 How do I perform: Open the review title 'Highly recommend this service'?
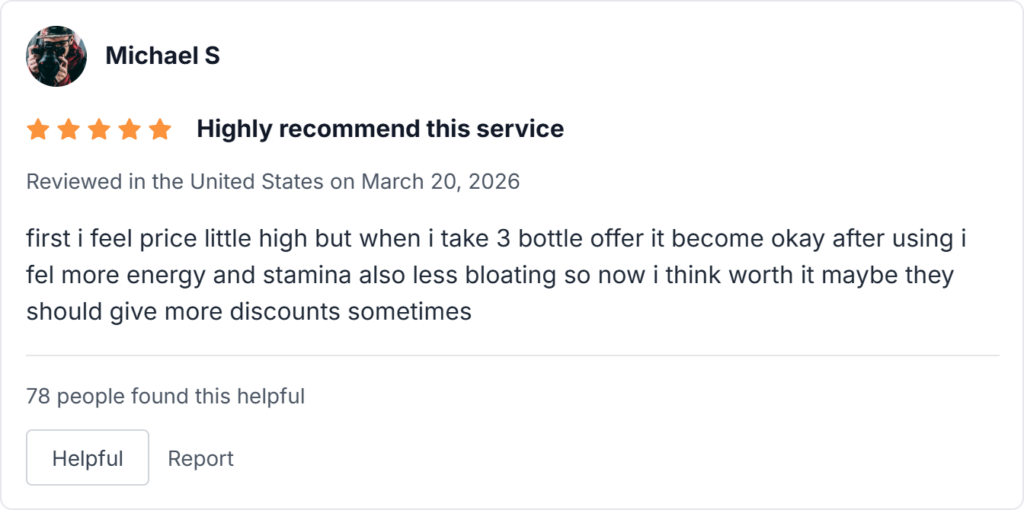tap(380, 129)
